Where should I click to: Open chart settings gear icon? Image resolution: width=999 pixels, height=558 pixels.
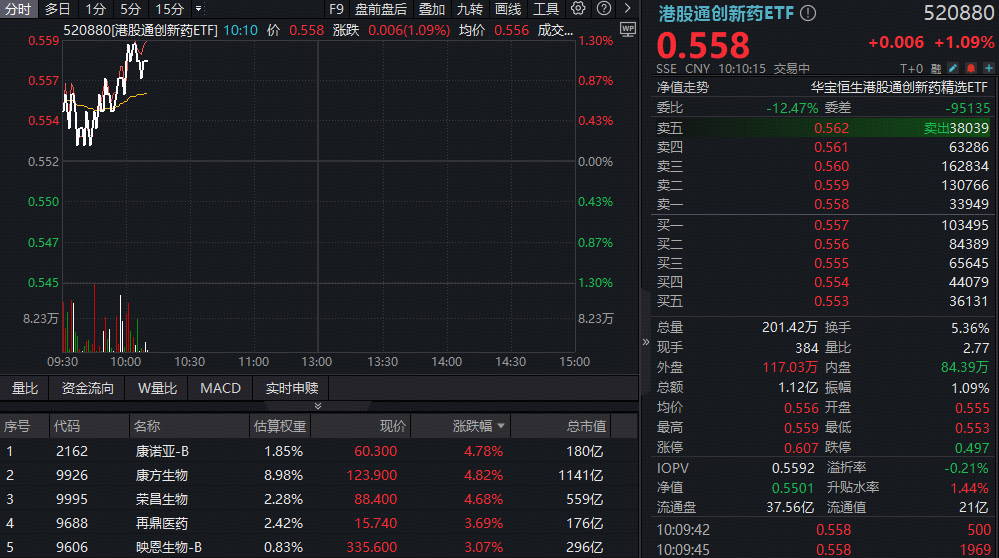click(x=578, y=9)
